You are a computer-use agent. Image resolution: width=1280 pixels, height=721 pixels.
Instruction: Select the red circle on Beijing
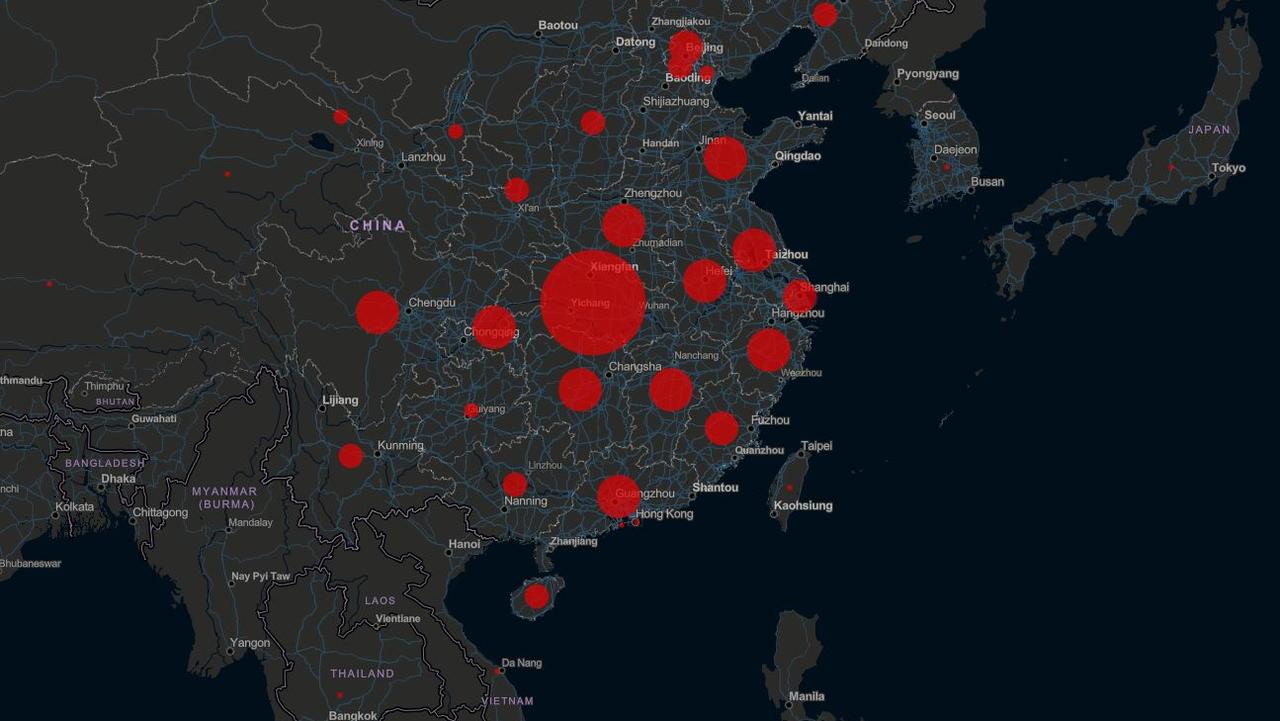point(685,48)
